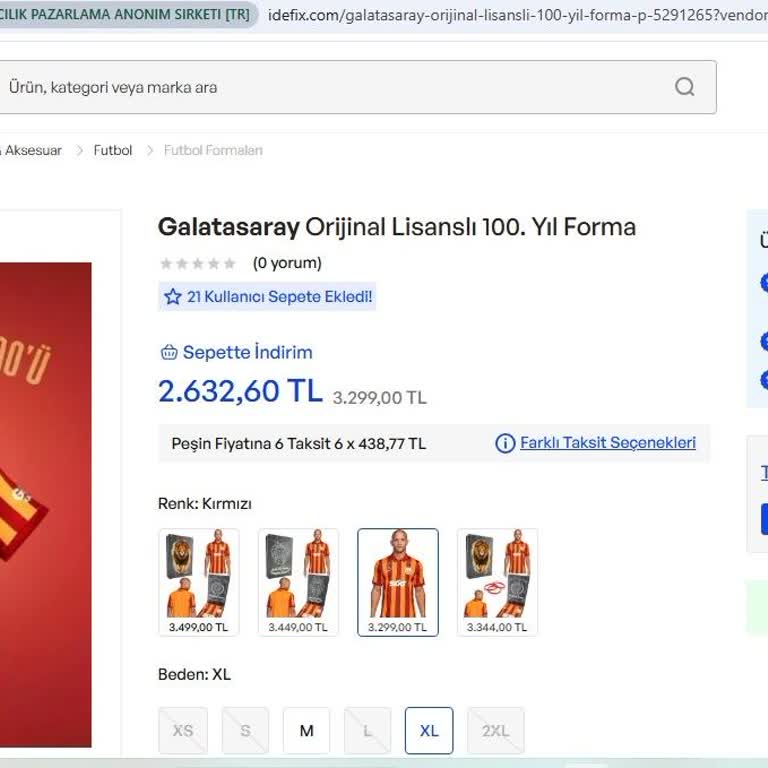Select size M
This screenshot has height=768, width=768.
tap(307, 730)
